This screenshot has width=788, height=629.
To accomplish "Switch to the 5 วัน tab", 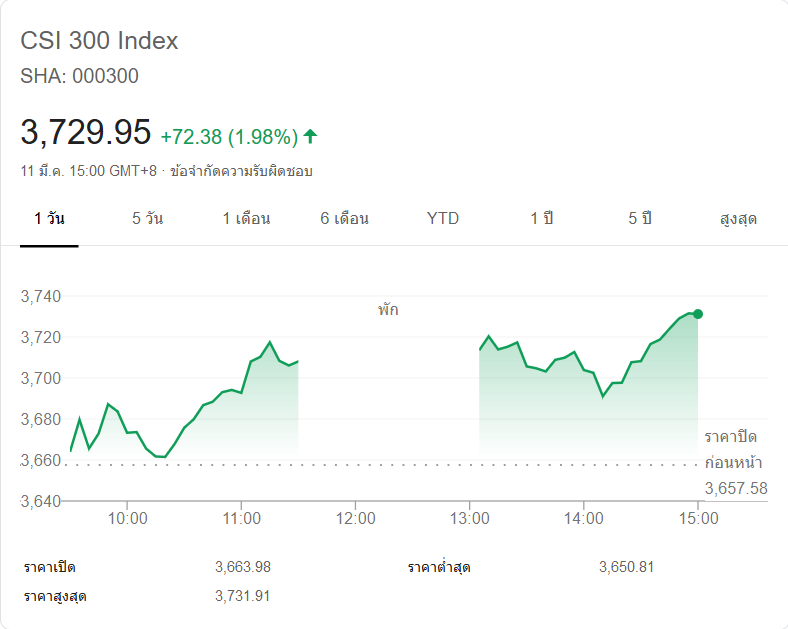I will [x=147, y=218].
